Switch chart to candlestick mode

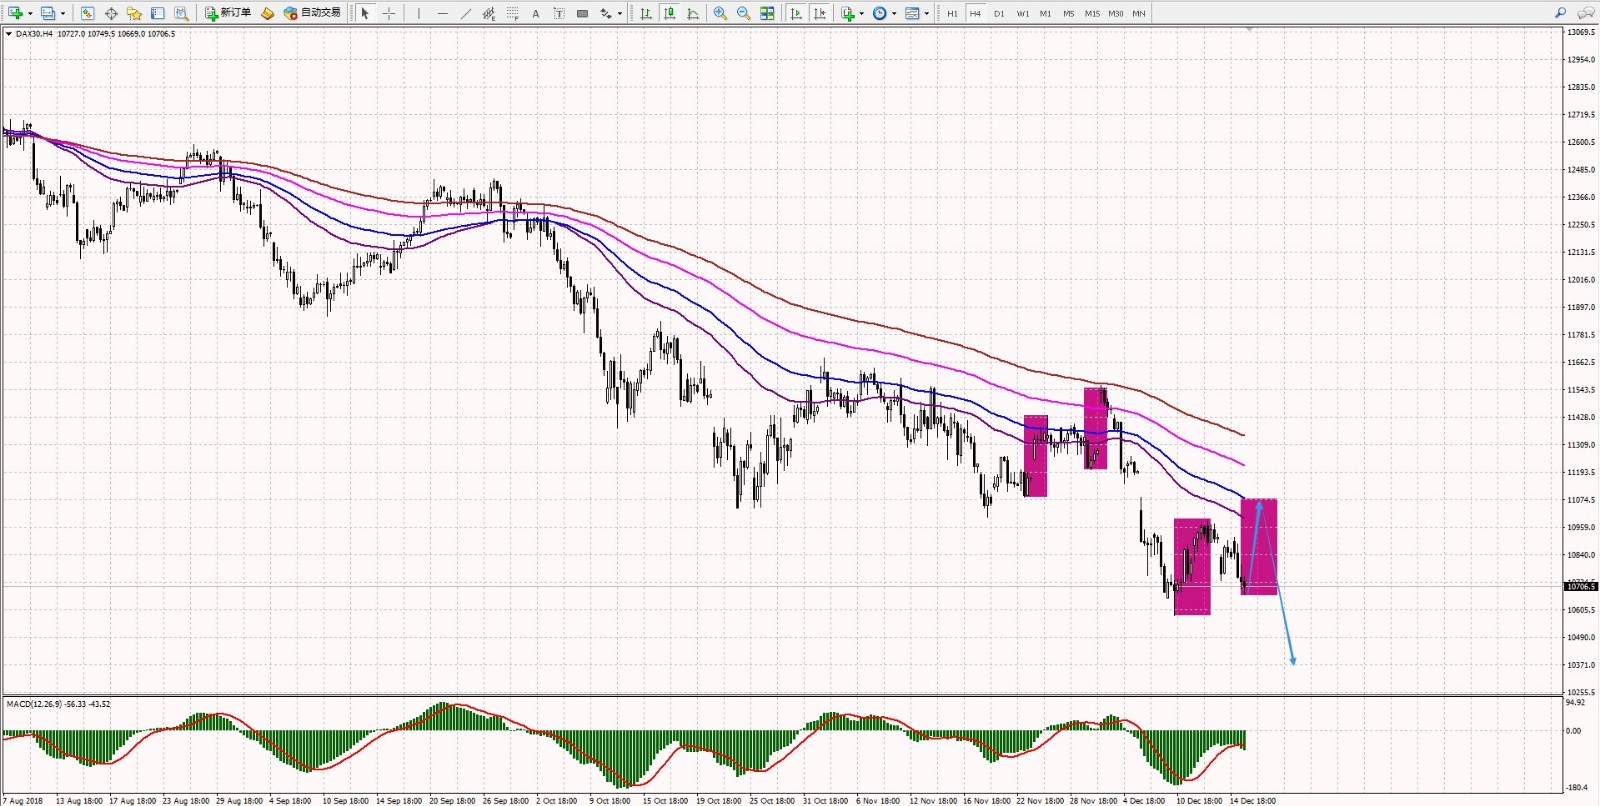[x=669, y=13]
